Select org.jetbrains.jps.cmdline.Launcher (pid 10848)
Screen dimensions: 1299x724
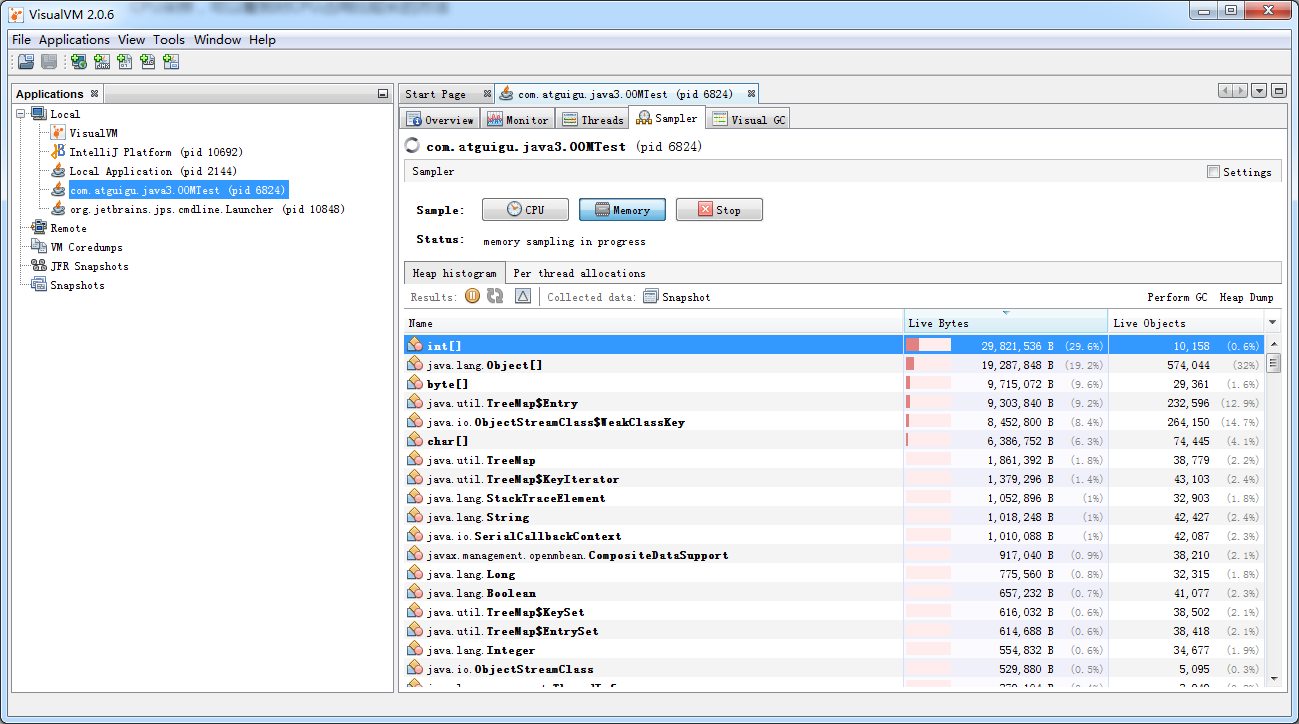click(207, 209)
